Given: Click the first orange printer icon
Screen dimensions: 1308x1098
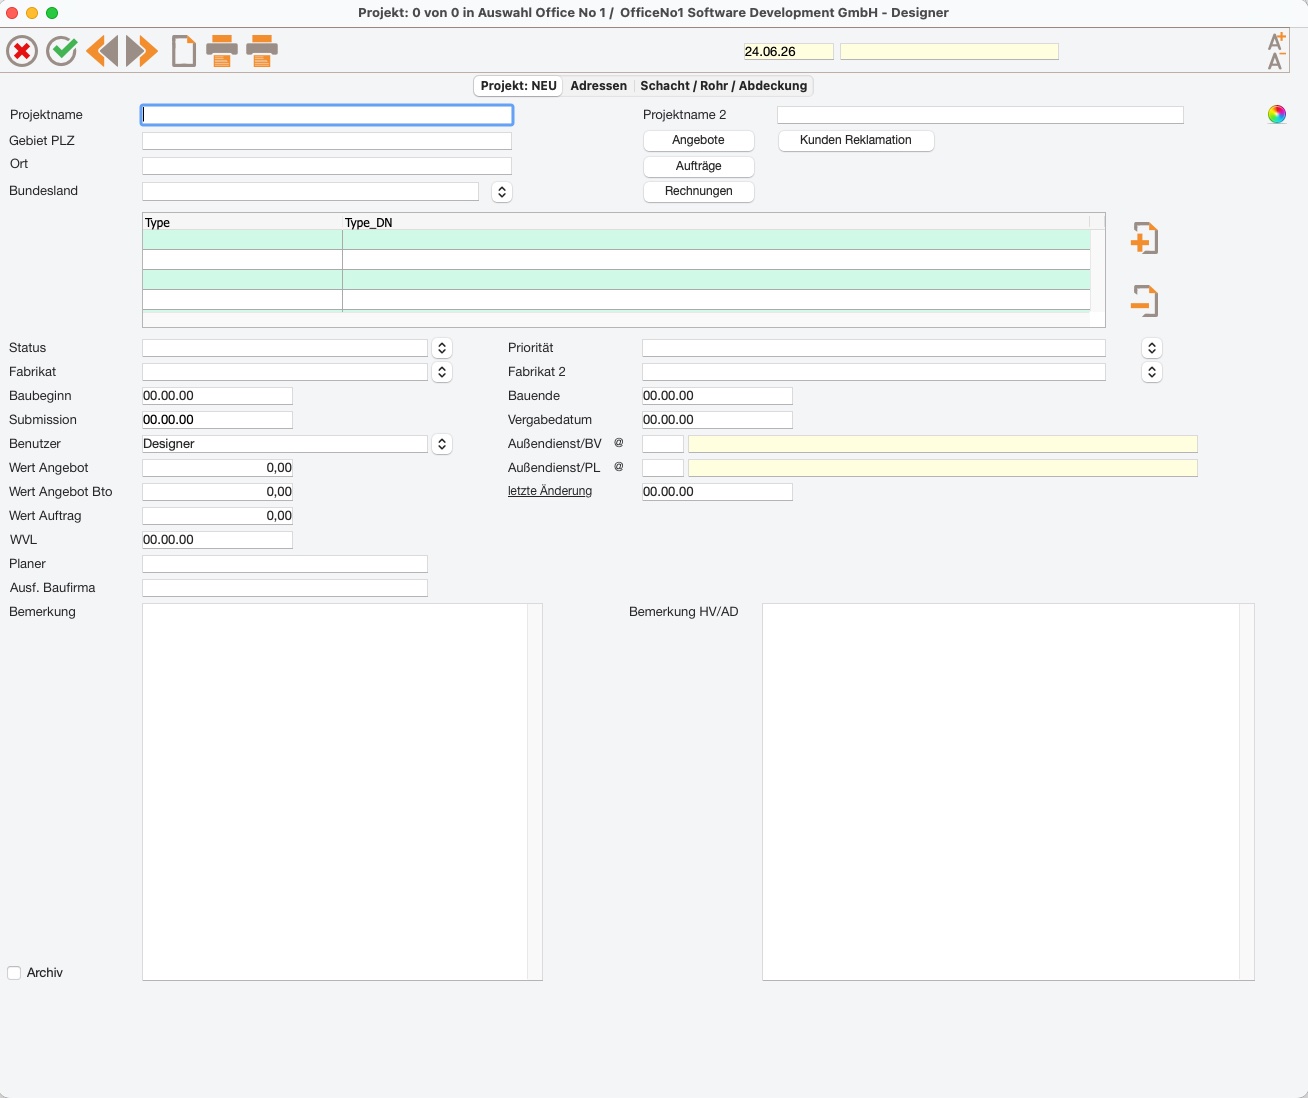Looking at the screenshot, I should point(222,51).
